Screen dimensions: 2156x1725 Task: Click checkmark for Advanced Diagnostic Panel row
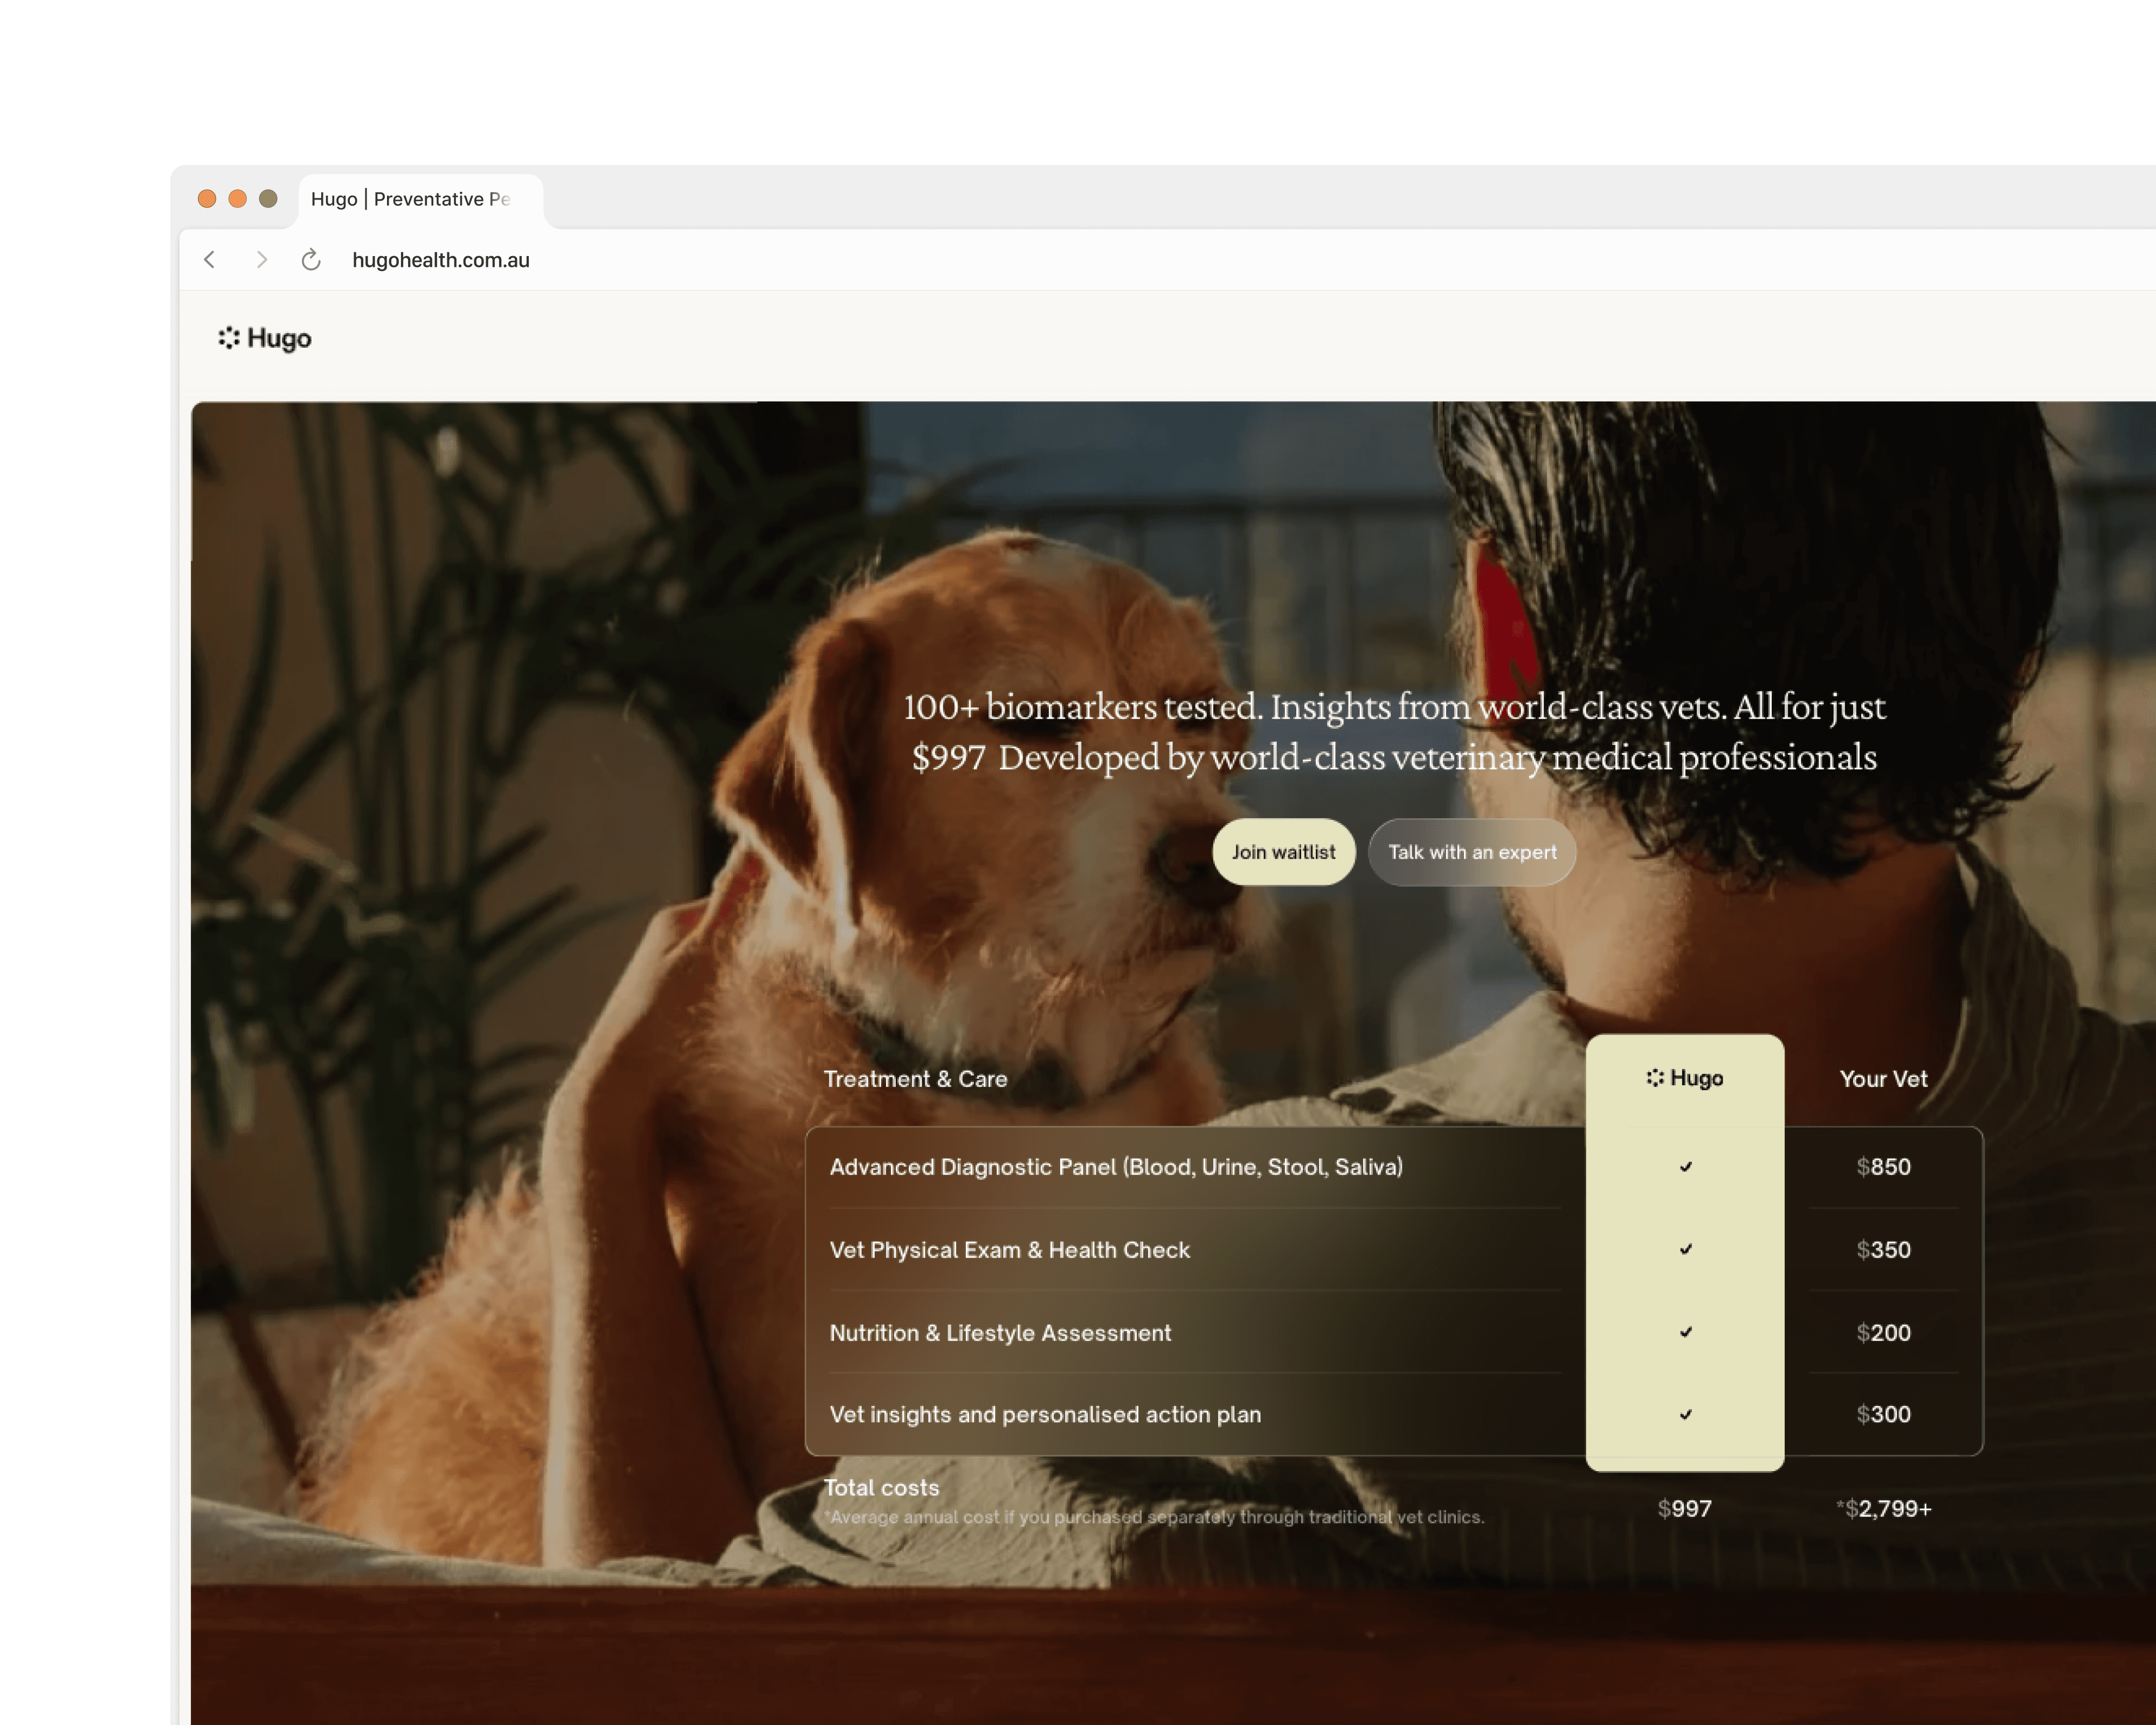1685,1167
